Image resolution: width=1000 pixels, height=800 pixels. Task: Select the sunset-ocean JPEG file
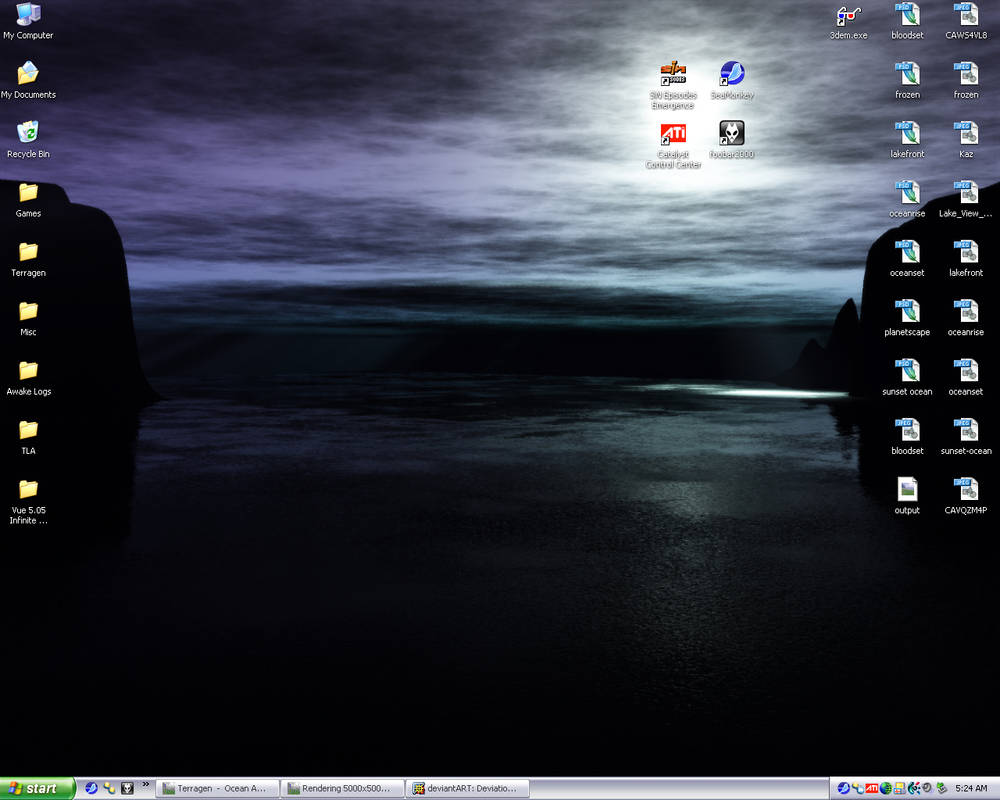tap(966, 436)
